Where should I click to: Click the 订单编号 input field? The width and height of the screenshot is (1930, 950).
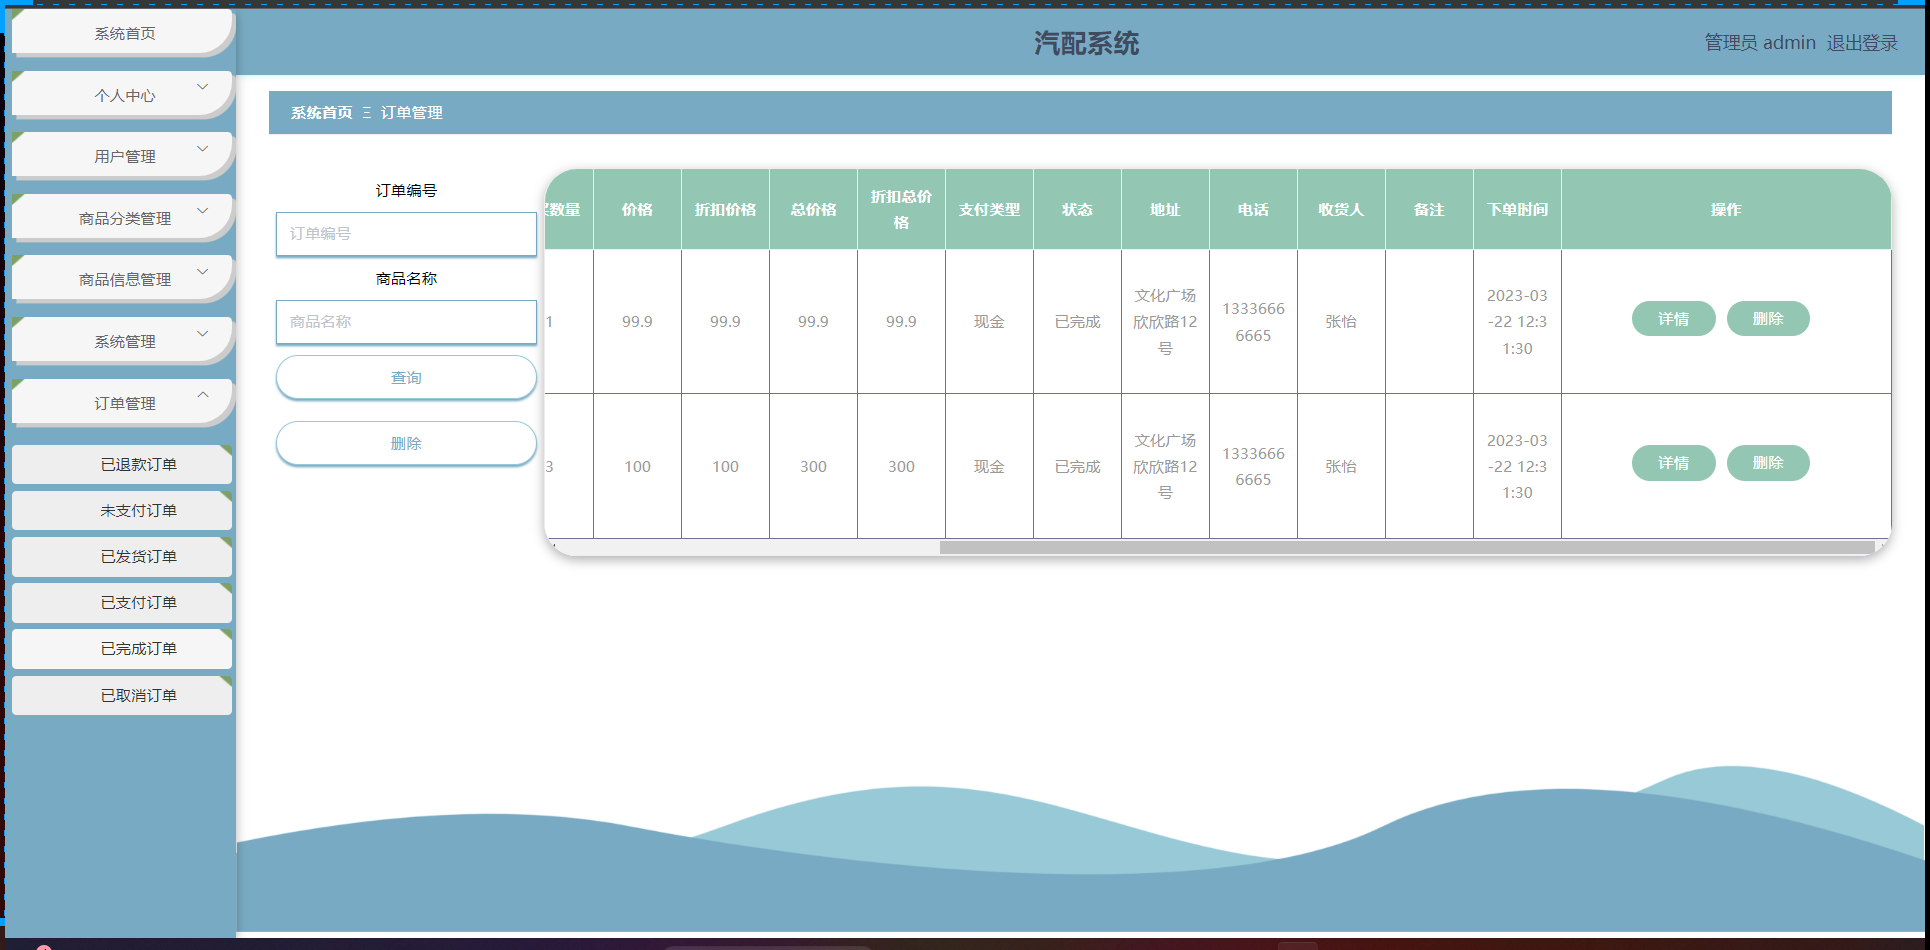[x=406, y=234]
